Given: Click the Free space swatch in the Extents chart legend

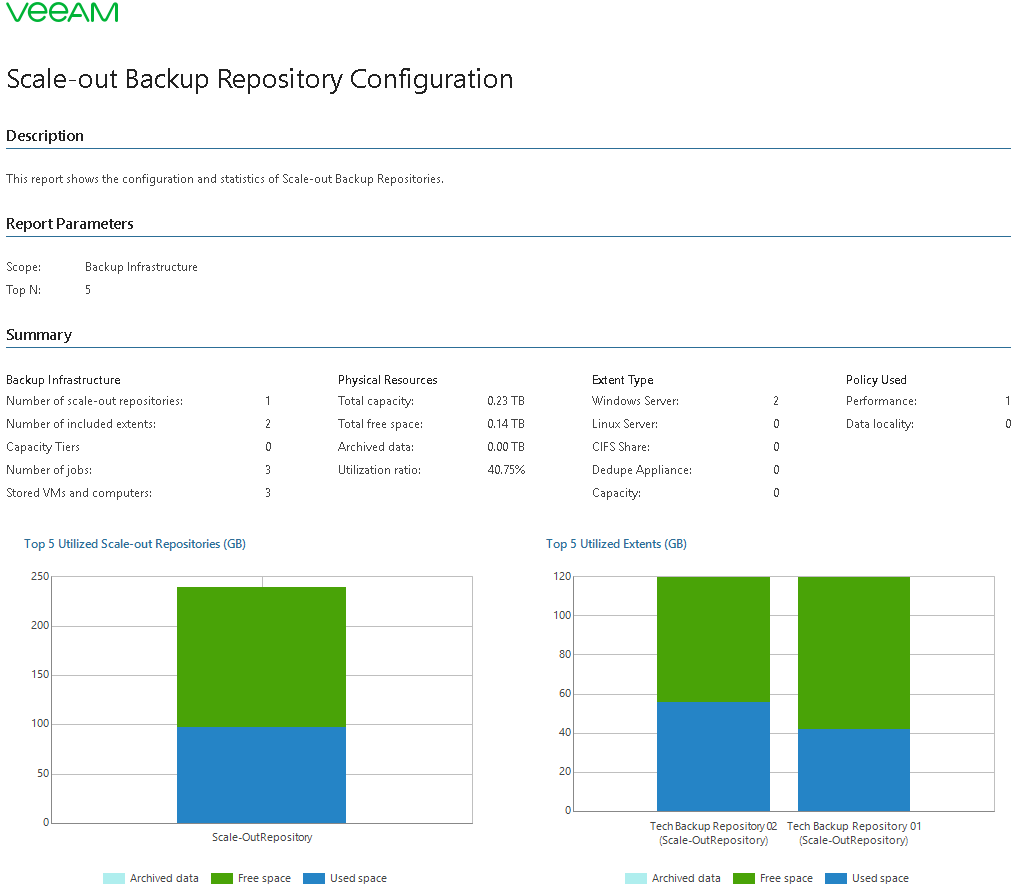Looking at the screenshot, I should coord(744,878).
